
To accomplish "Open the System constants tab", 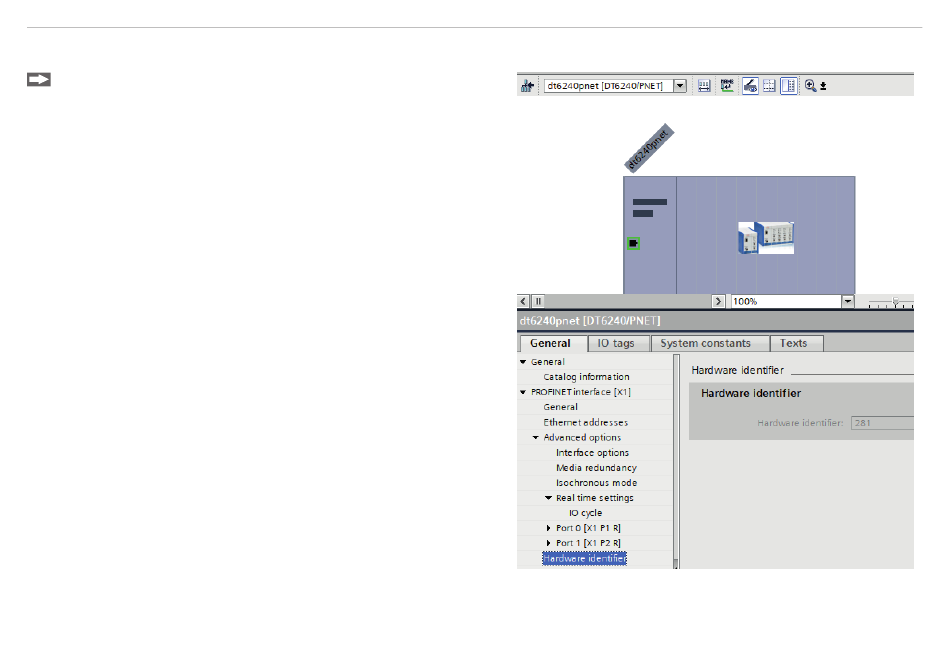I will [705, 343].
